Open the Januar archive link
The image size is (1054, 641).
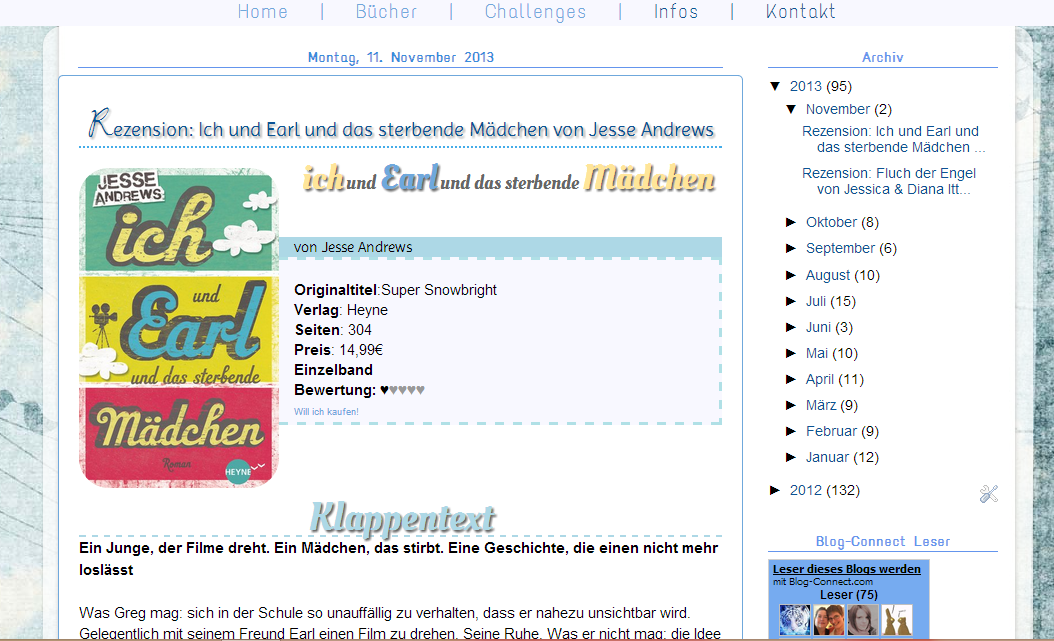(827, 457)
